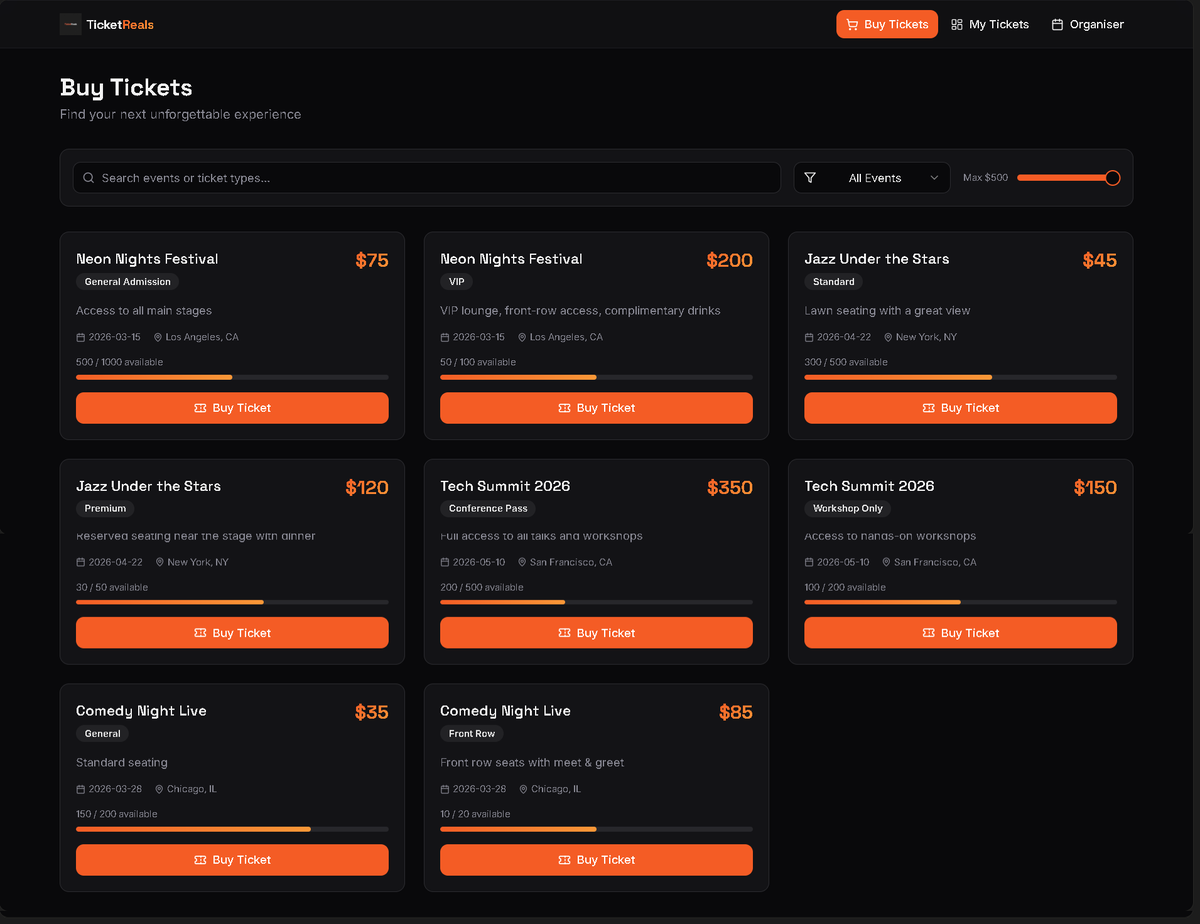The height and width of the screenshot is (924, 1200).
Task: Click the filter funnel icon
Action: point(810,178)
